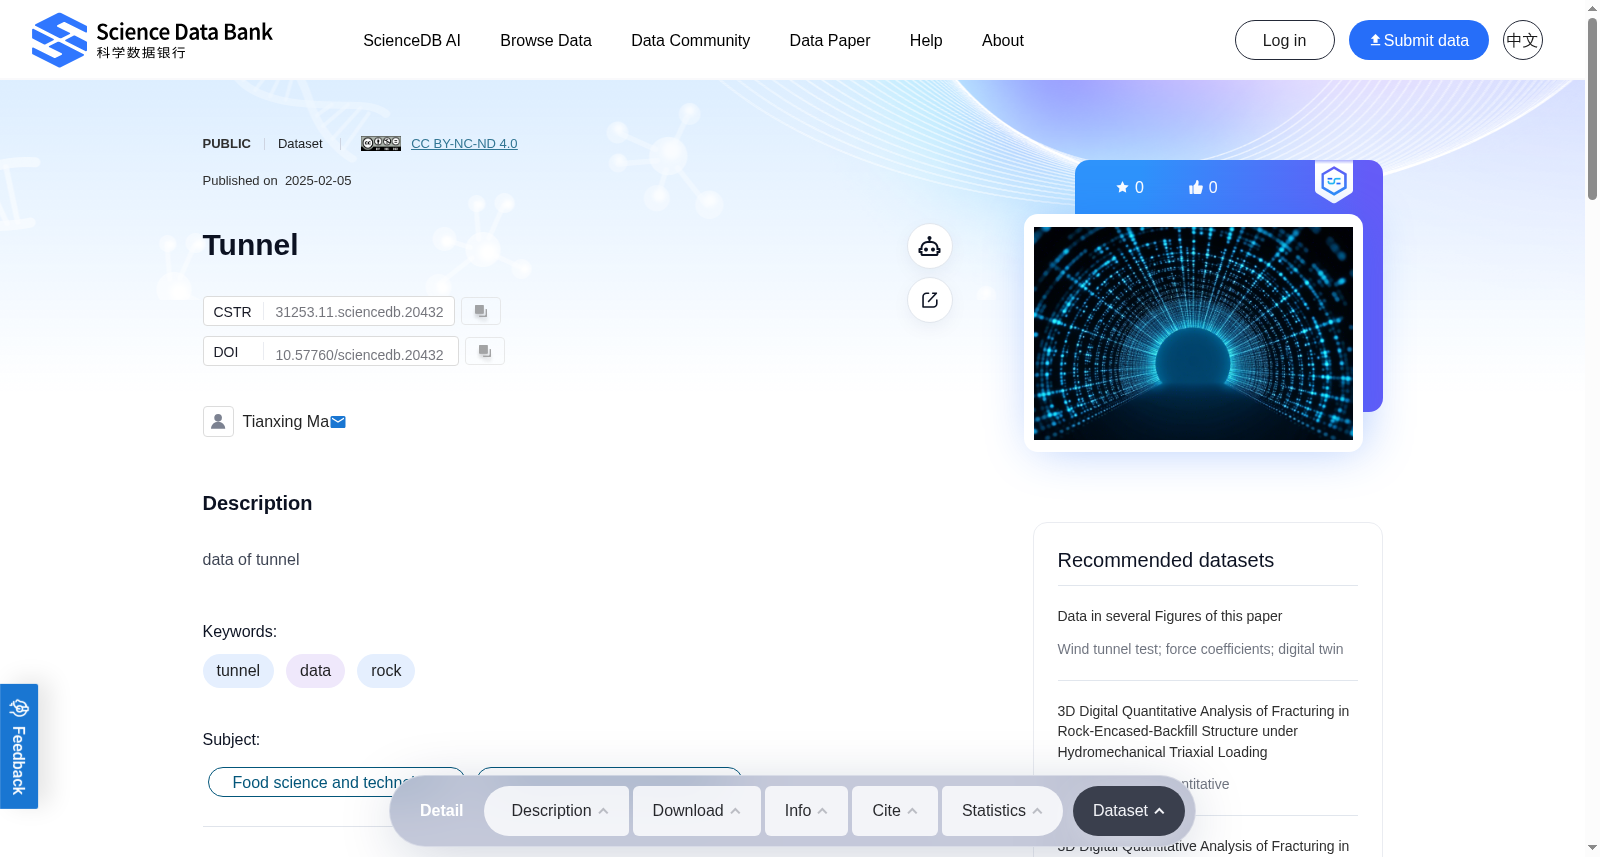Click the PUBLIC status label
This screenshot has width=1600, height=857.
tap(227, 144)
